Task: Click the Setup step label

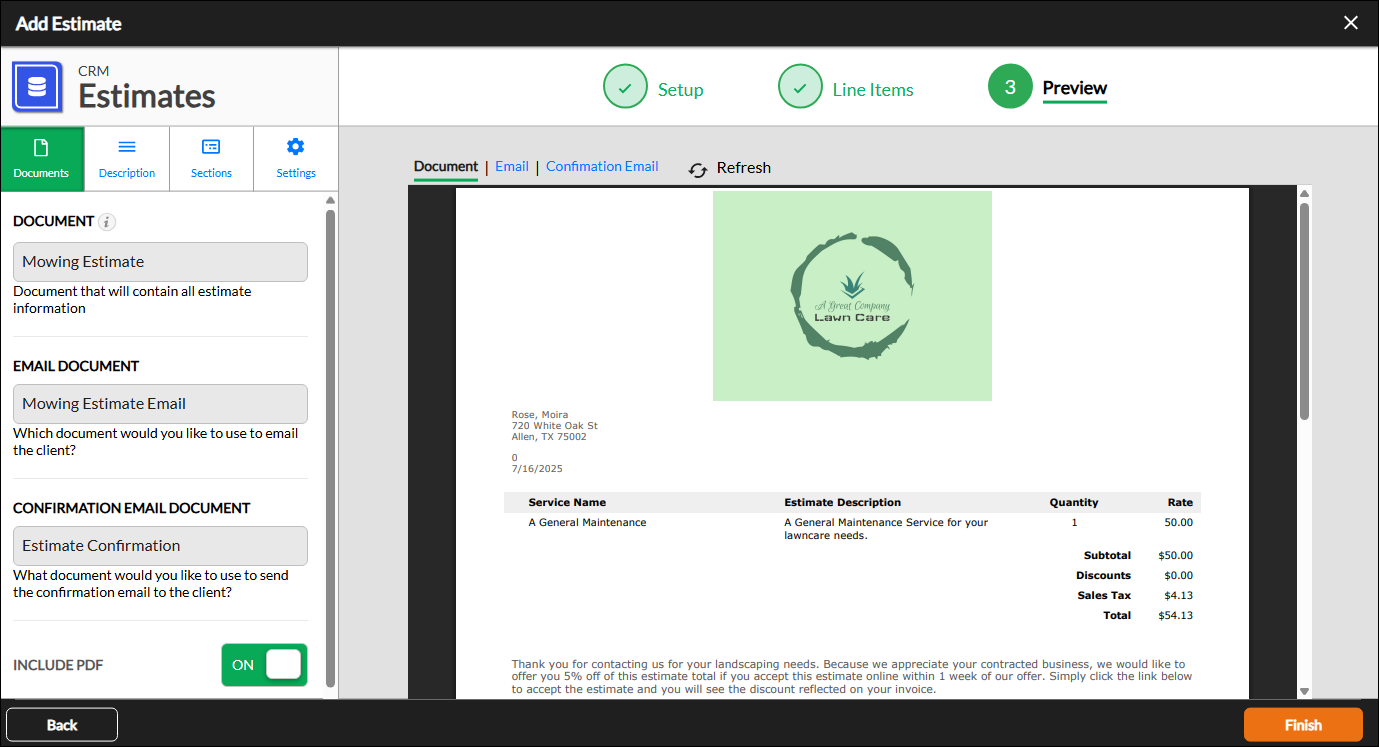Action: click(x=680, y=90)
